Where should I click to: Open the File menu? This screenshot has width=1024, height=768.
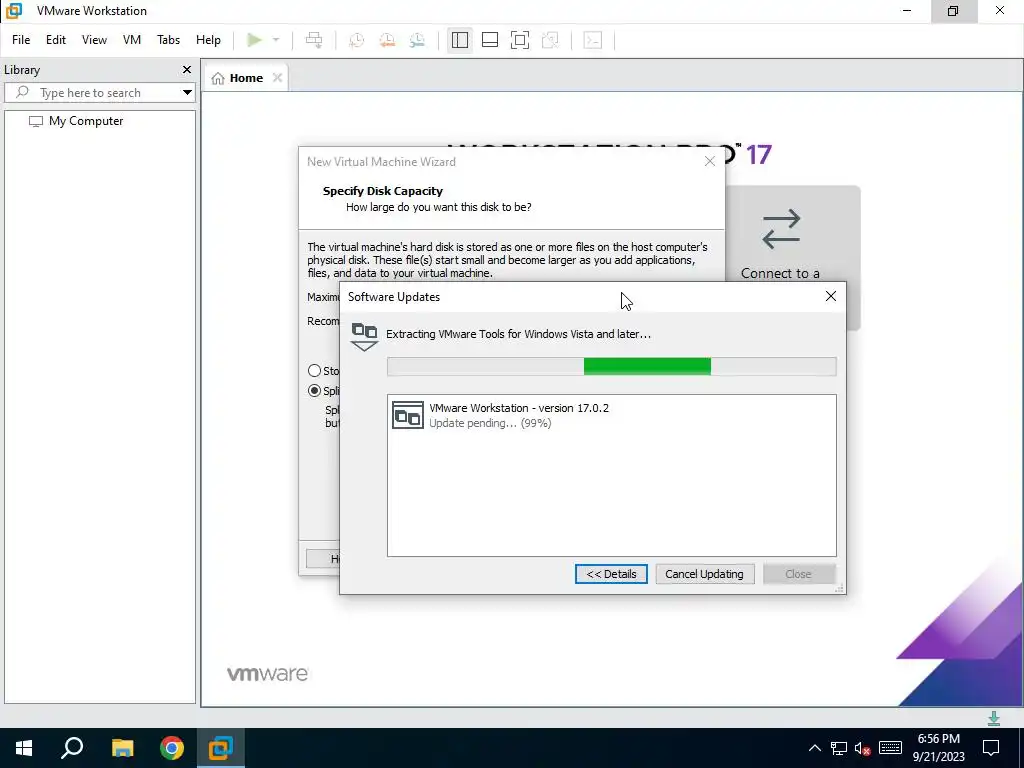pyautogui.click(x=21, y=40)
